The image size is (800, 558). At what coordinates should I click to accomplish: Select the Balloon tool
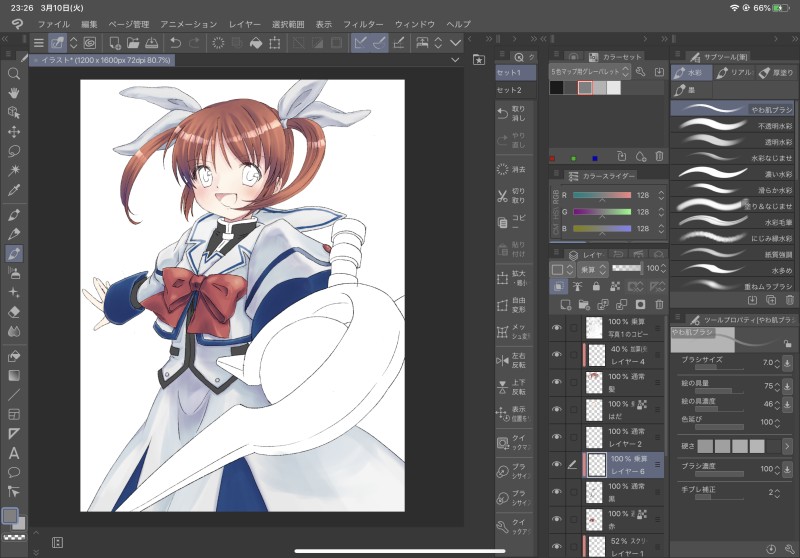pos(14,472)
